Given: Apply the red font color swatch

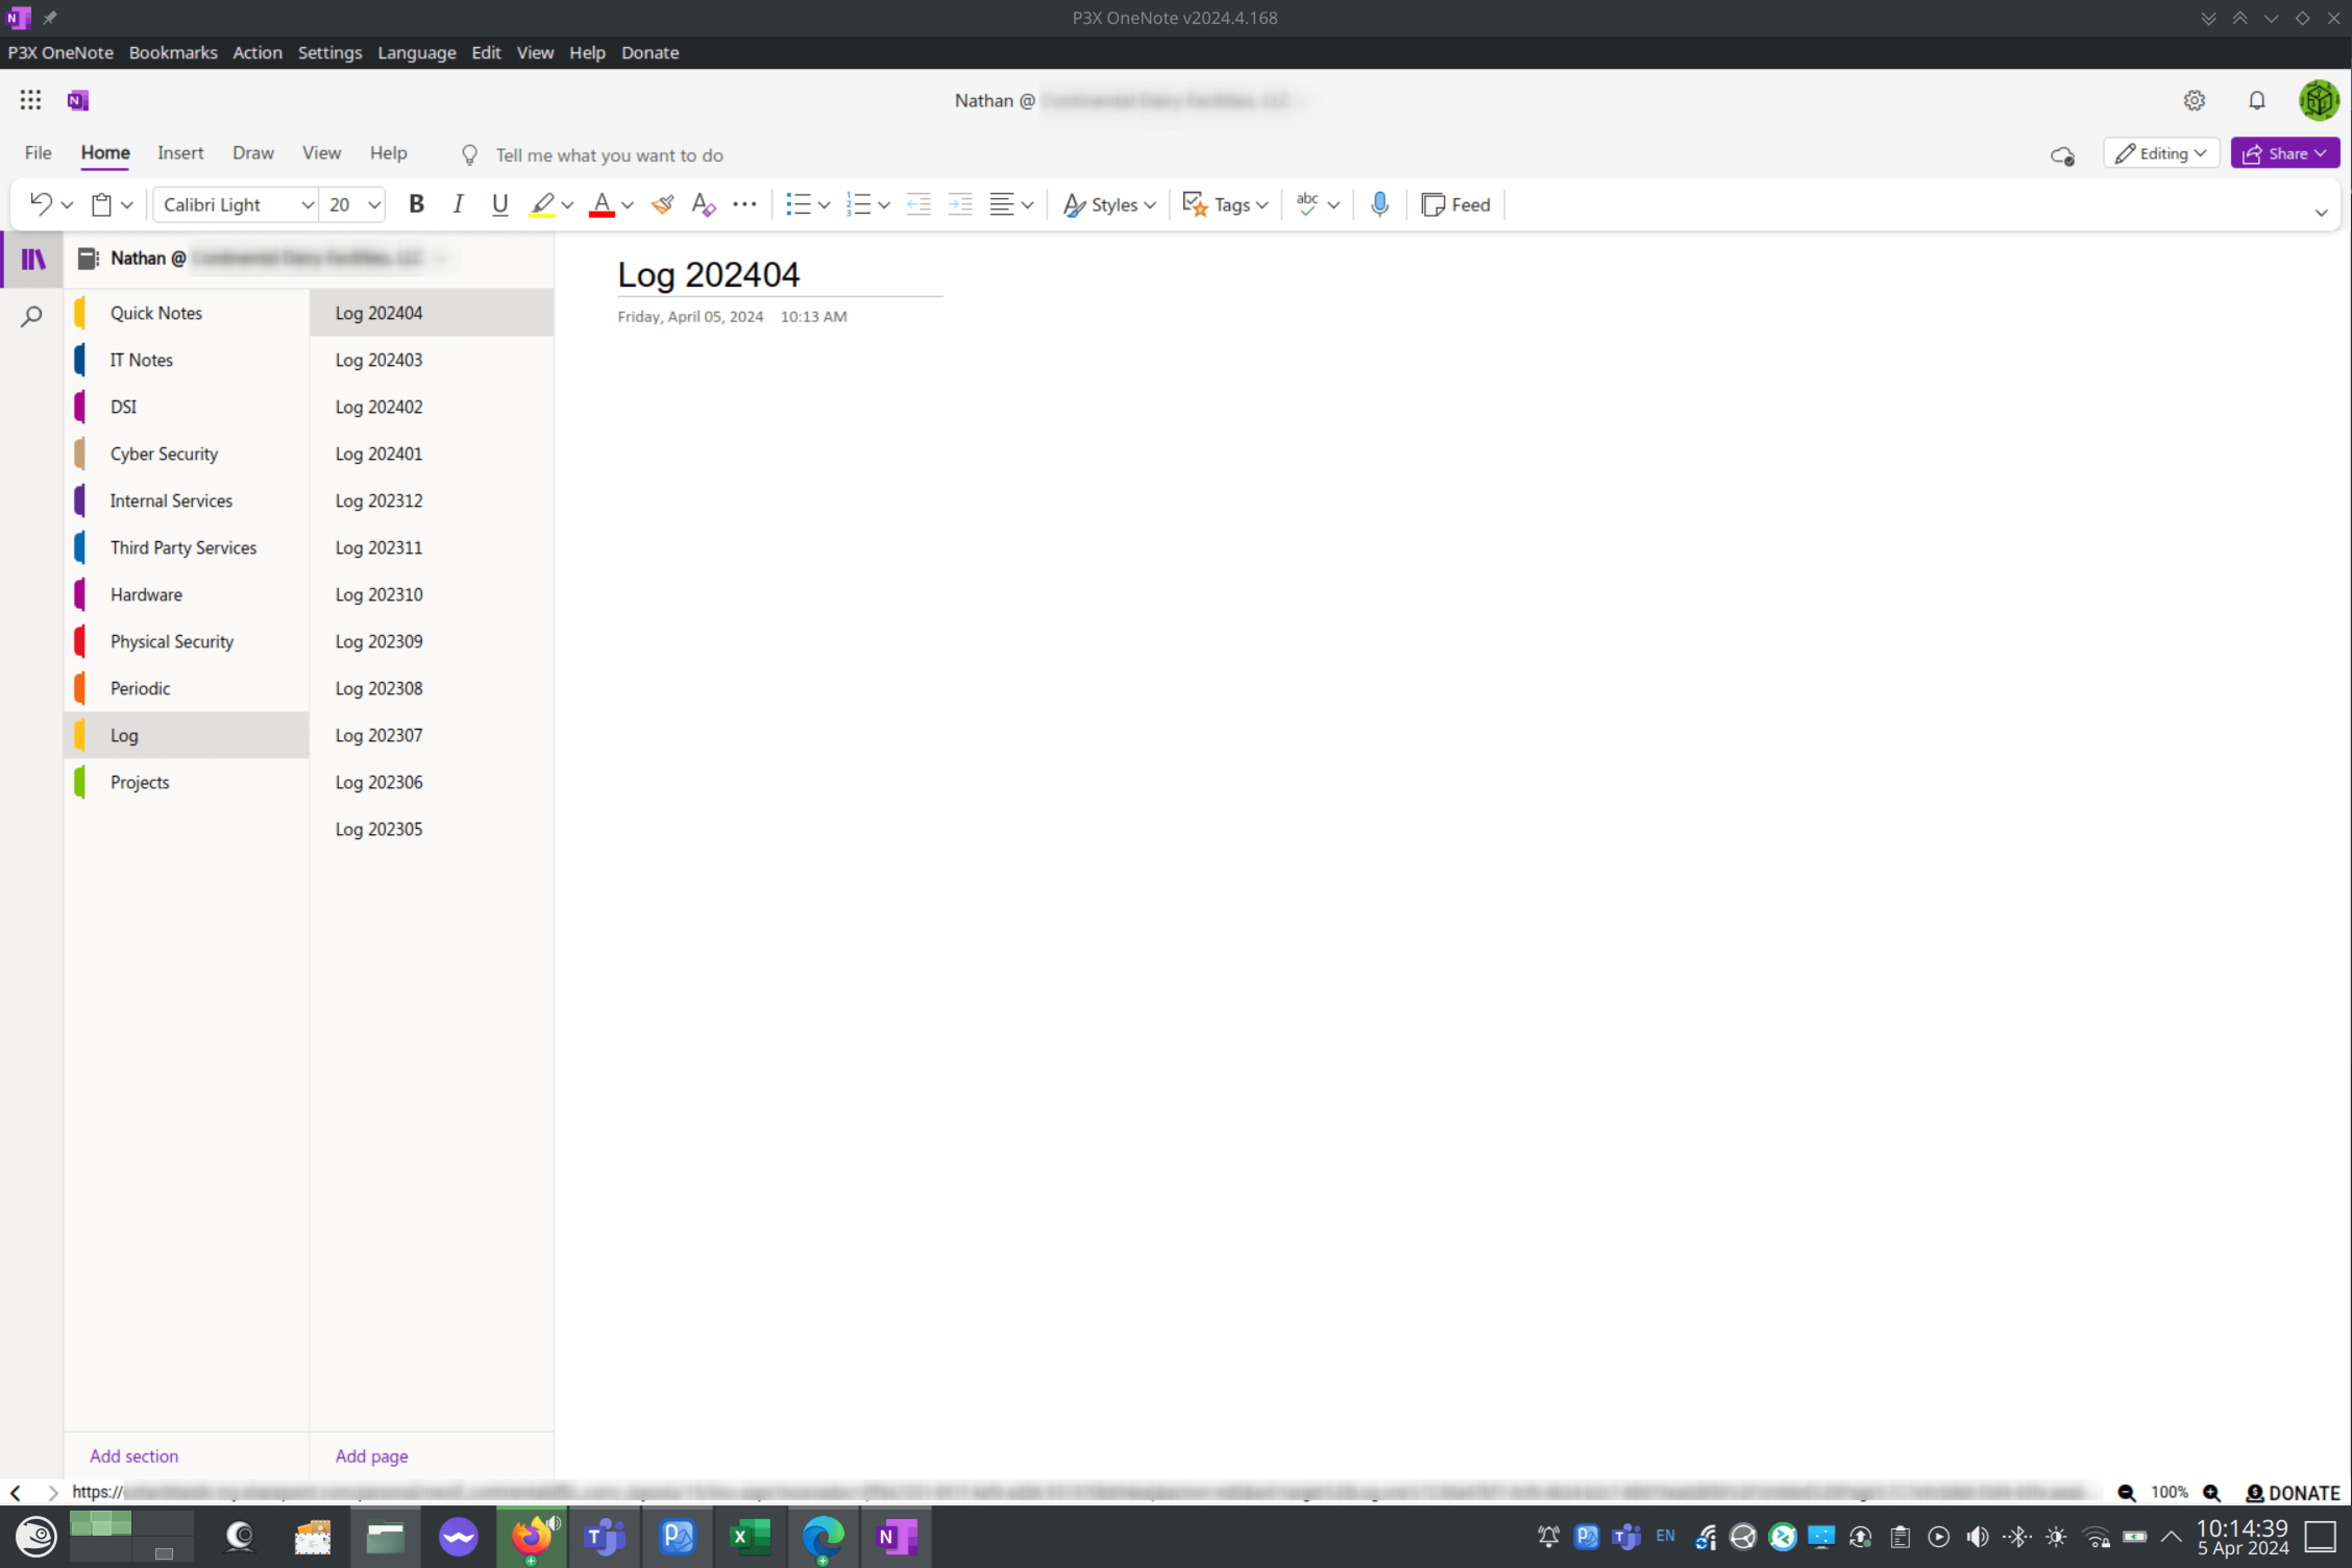Looking at the screenshot, I should (601, 204).
